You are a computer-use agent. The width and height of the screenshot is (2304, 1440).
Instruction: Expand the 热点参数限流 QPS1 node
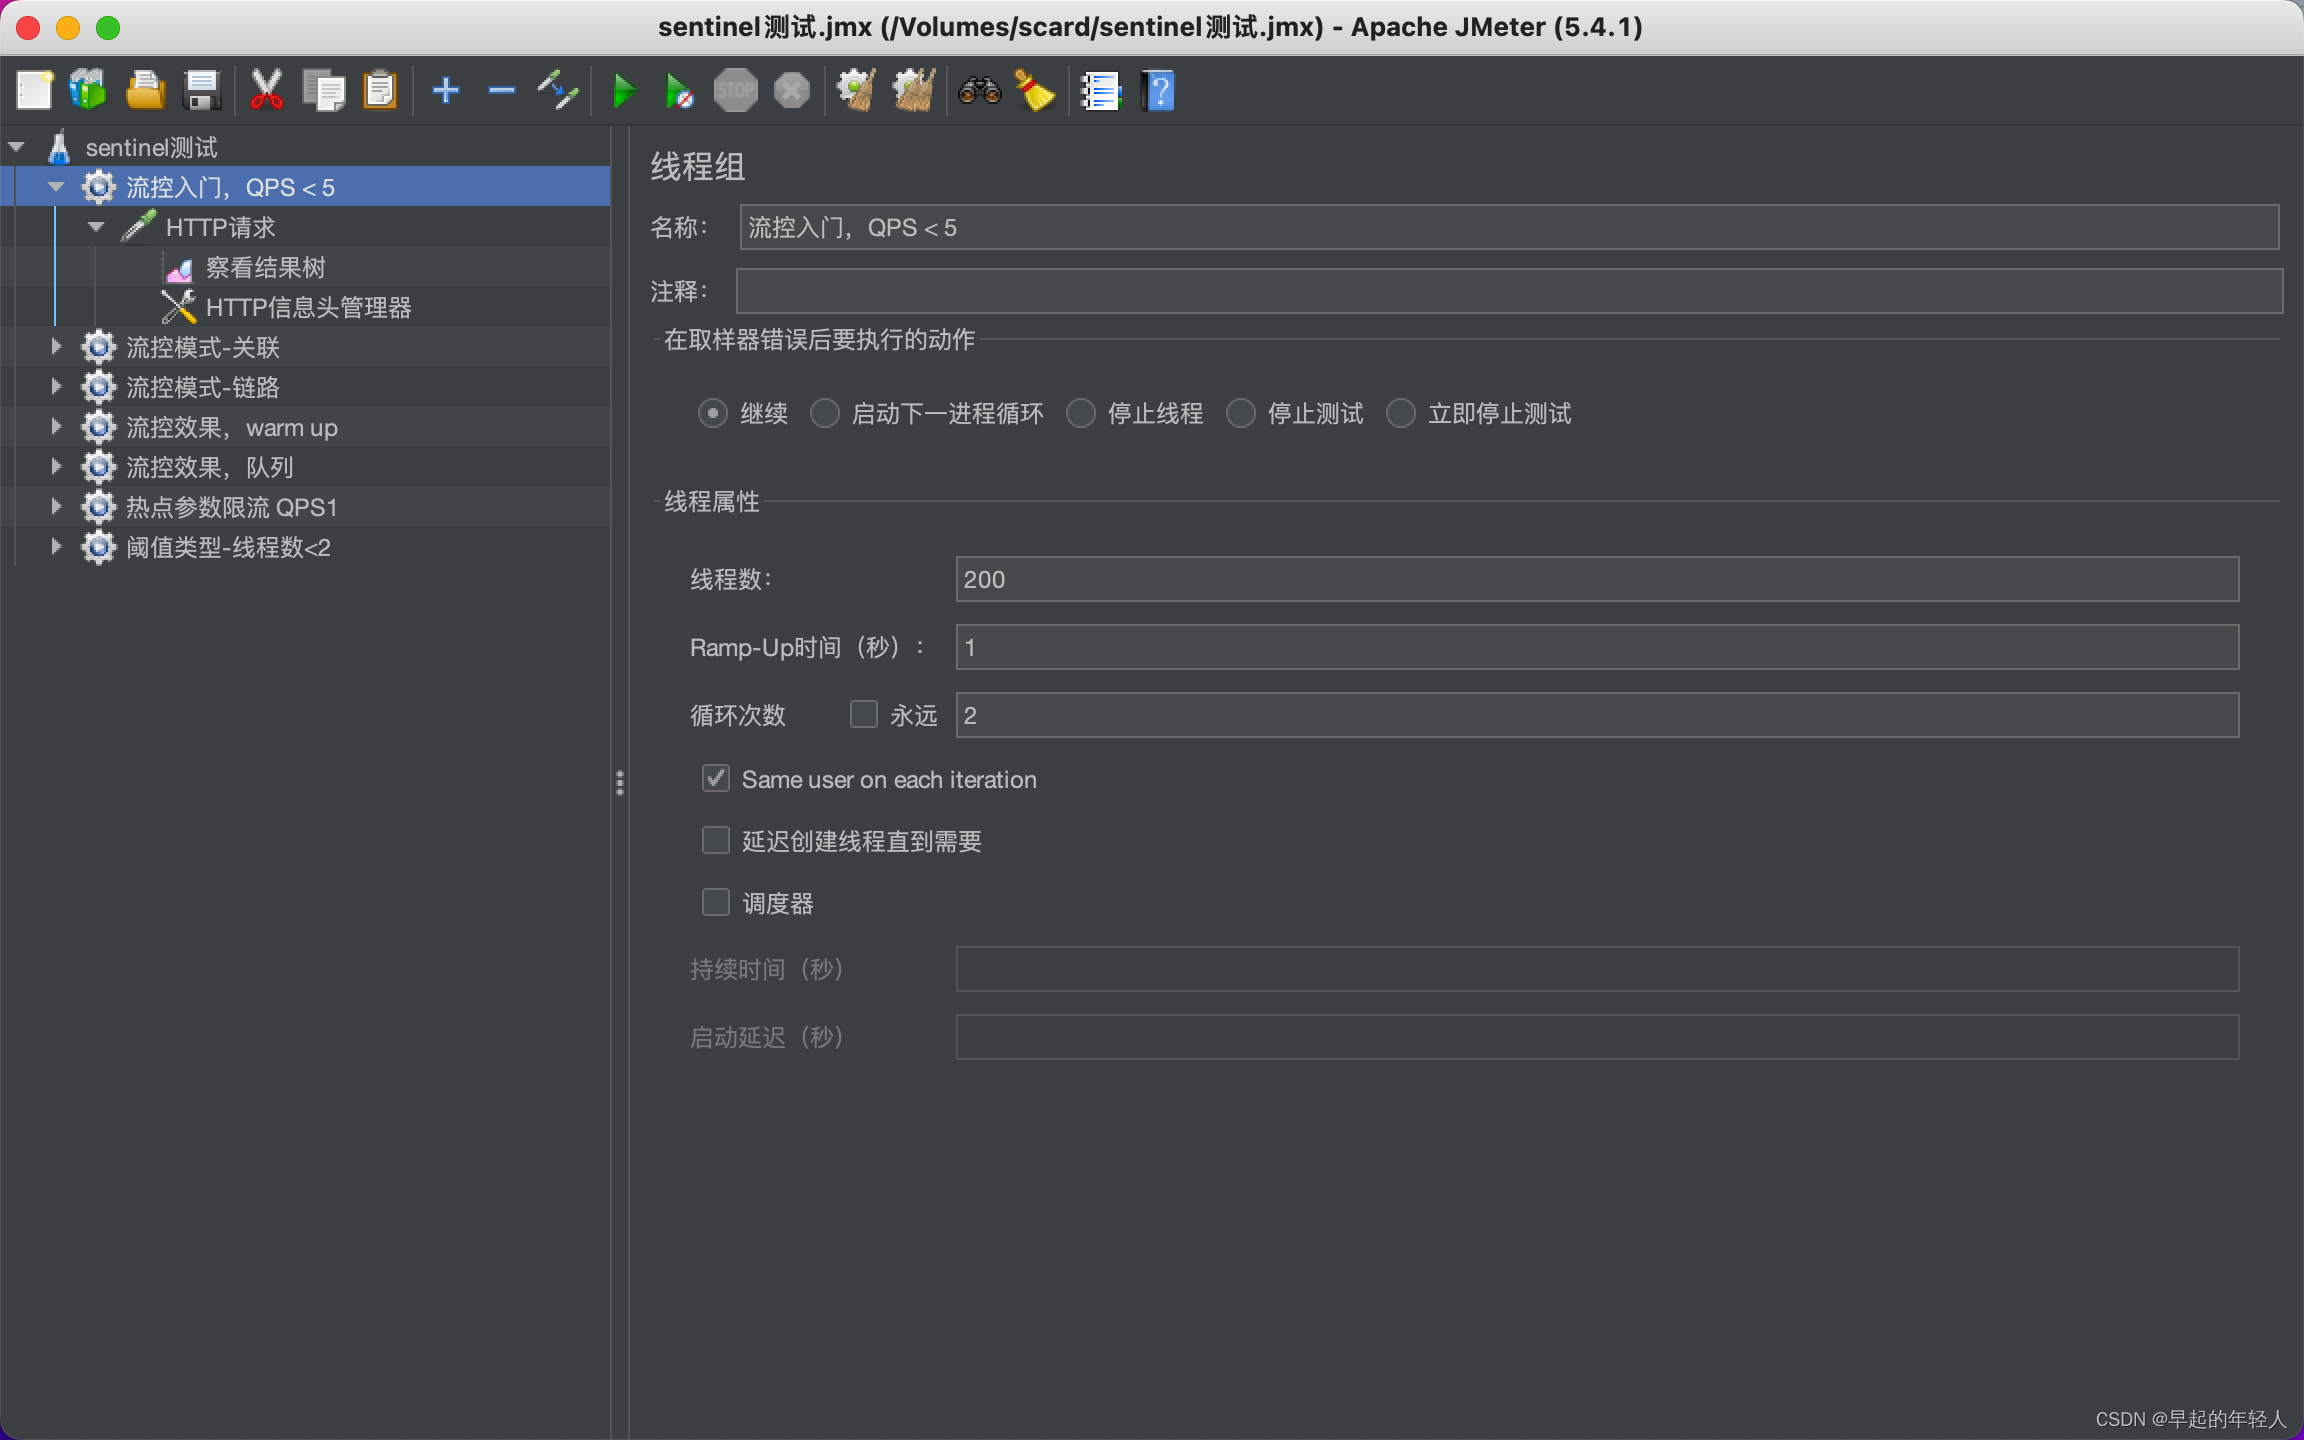(x=56, y=507)
